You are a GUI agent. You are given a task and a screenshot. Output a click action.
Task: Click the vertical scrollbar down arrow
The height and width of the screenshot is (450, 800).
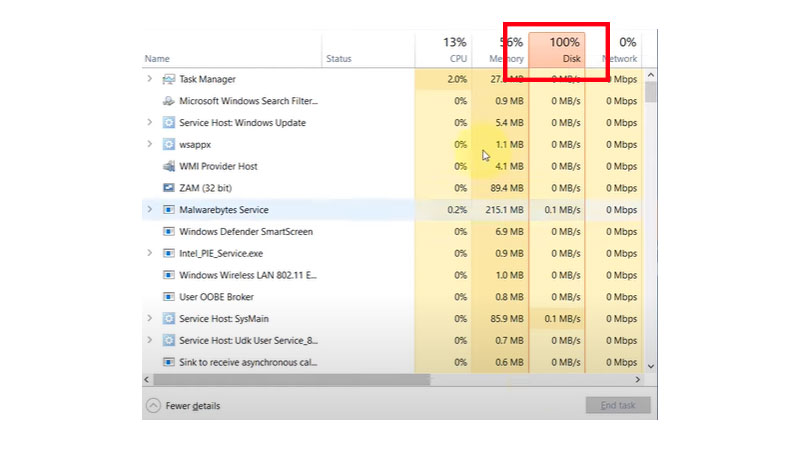651,366
